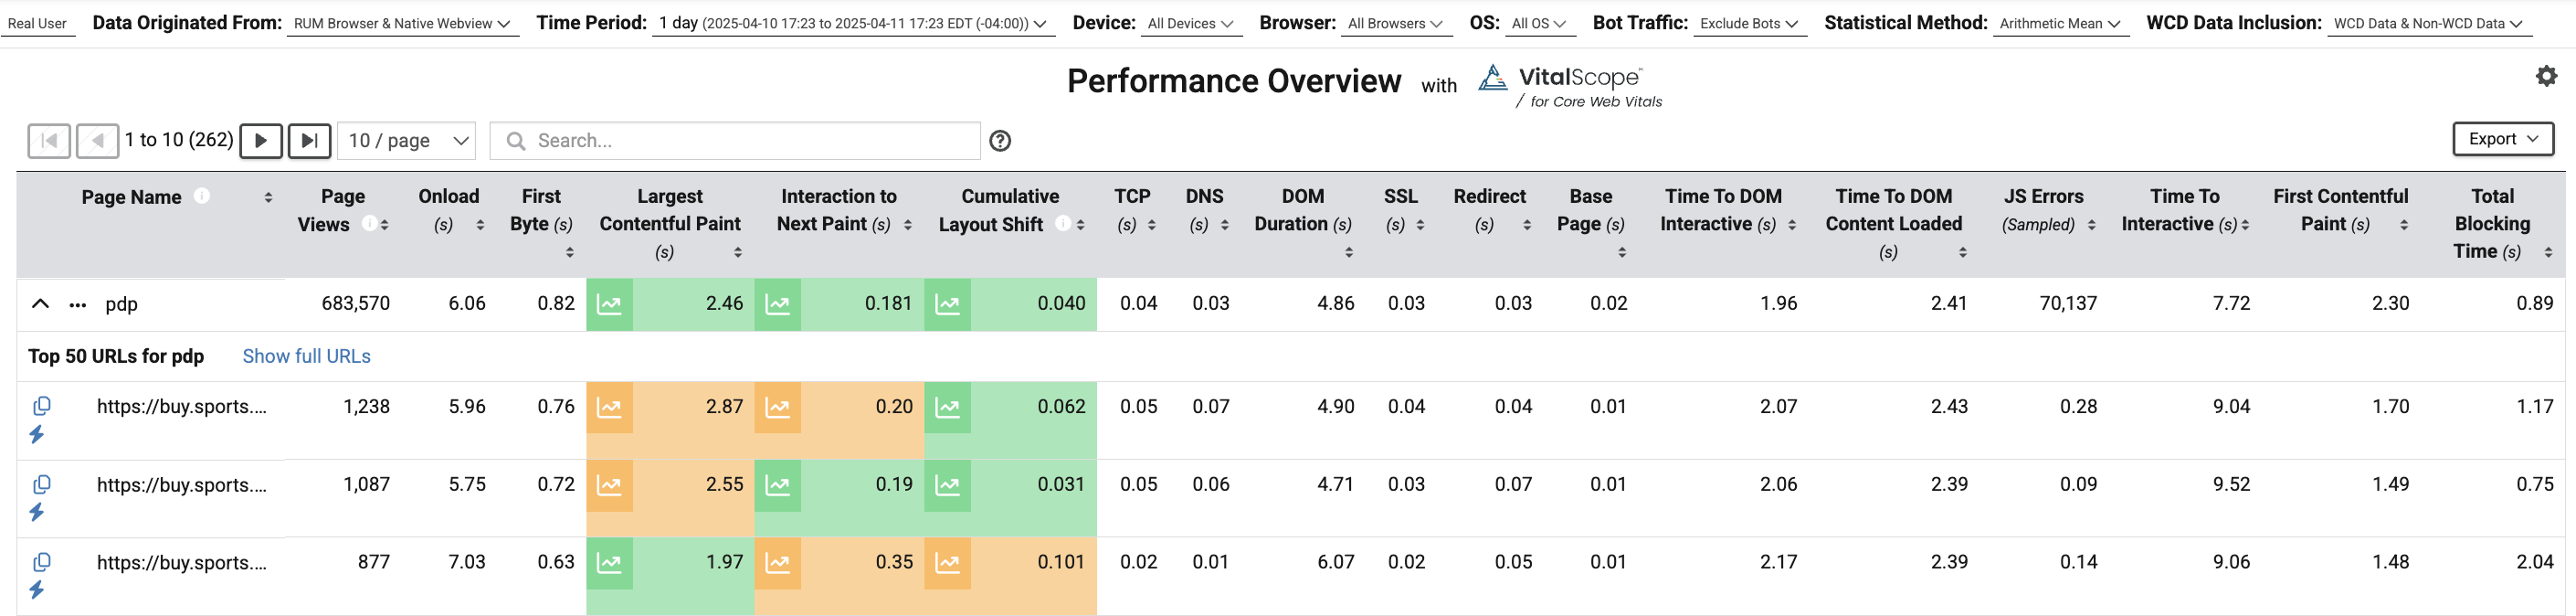Open LCP trend chart for pdp row
The image size is (2576, 616).
[x=609, y=304]
